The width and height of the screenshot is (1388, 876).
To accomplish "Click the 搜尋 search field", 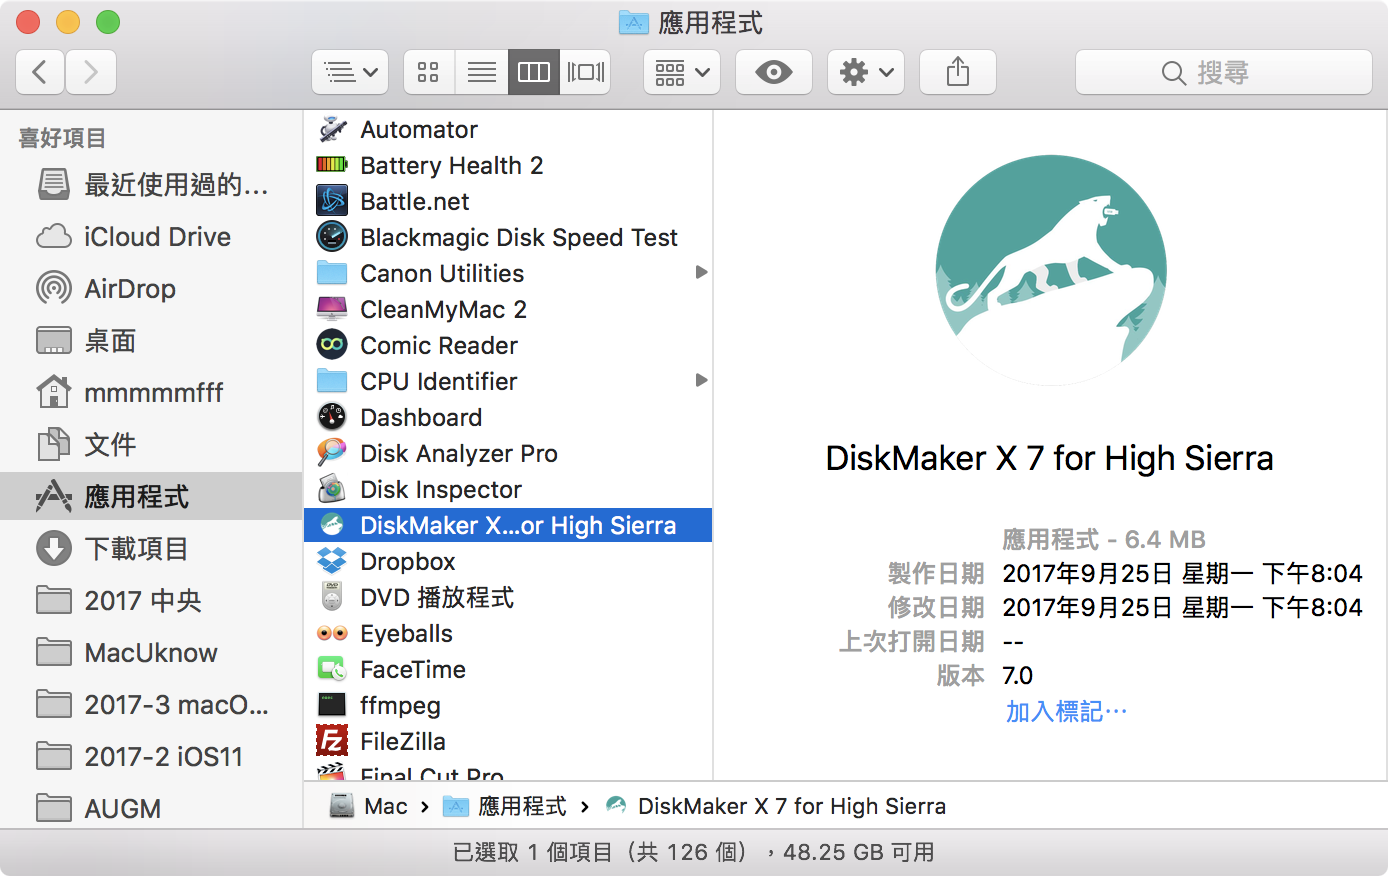I will [x=1223, y=72].
